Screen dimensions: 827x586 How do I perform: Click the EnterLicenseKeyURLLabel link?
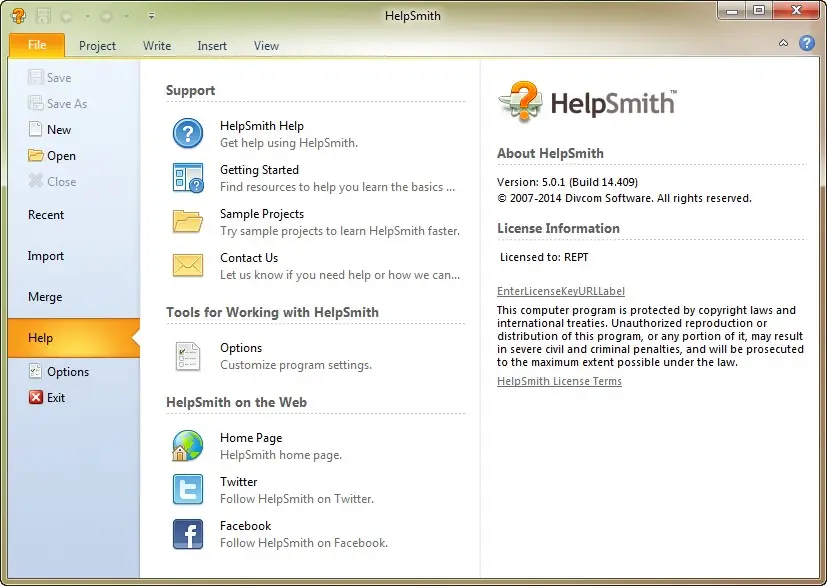pyautogui.click(x=561, y=291)
